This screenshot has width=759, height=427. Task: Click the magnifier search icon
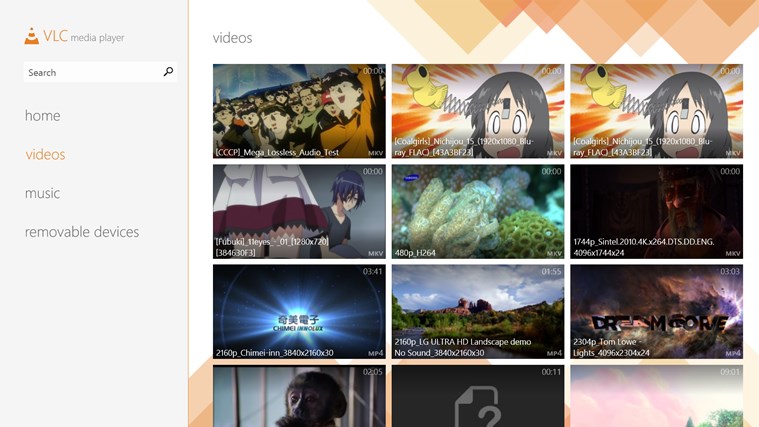(168, 72)
